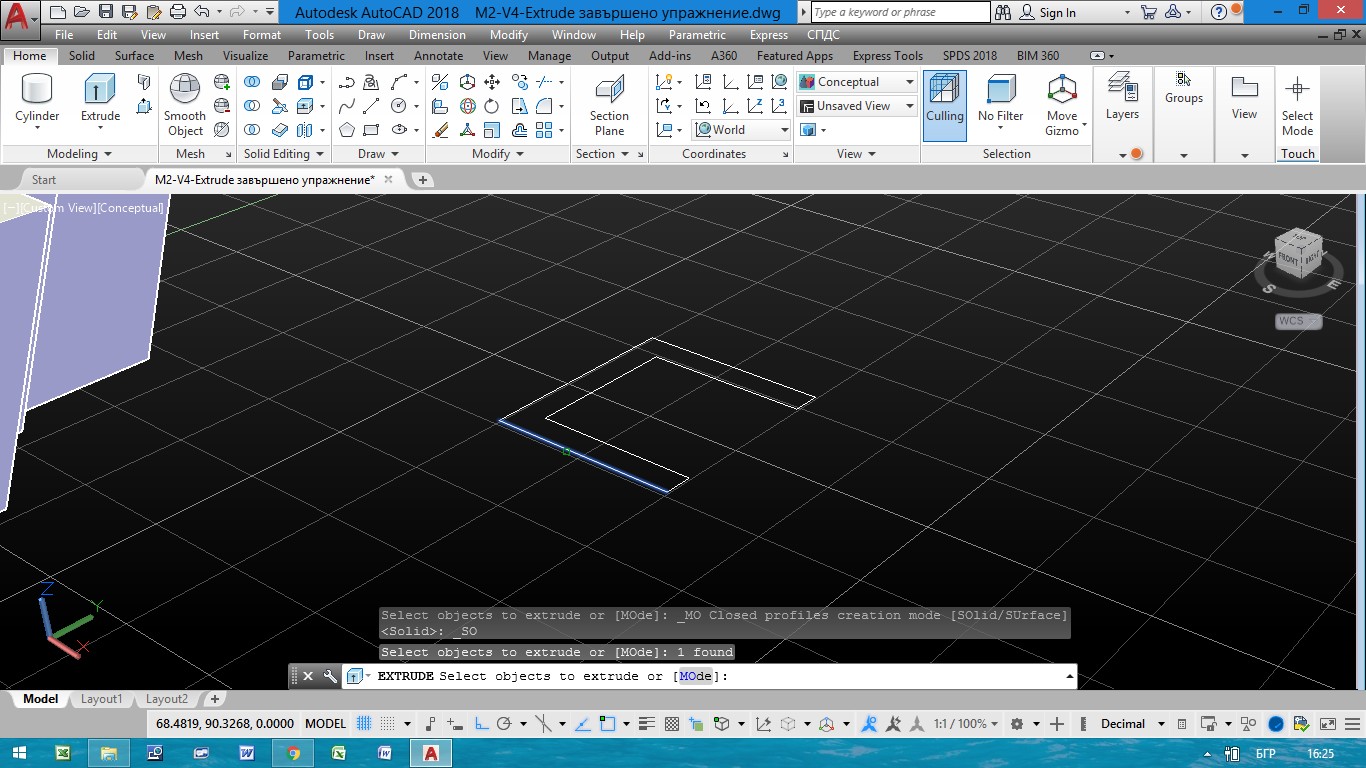Open the annotation scale 1:1 / 100% dropdown
This screenshot has height=768, width=1366.
pyautogui.click(x=965, y=724)
